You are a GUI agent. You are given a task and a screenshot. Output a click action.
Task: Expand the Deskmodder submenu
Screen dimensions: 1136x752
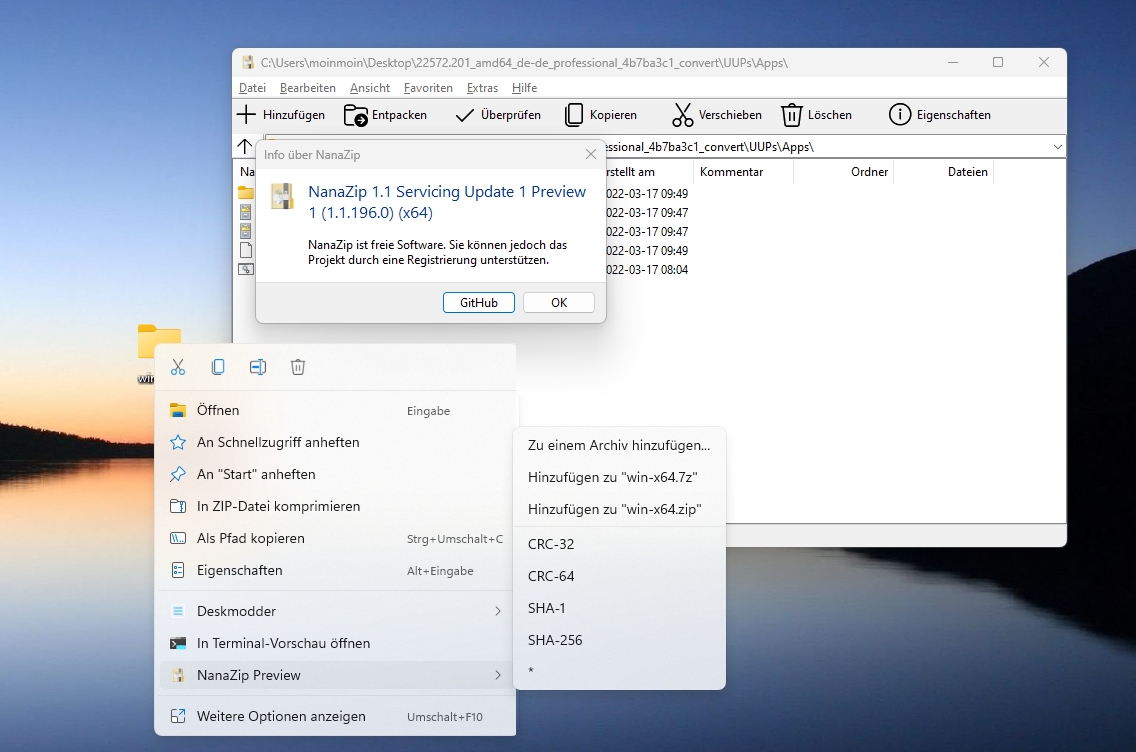pyautogui.click(x=336, y=611)
